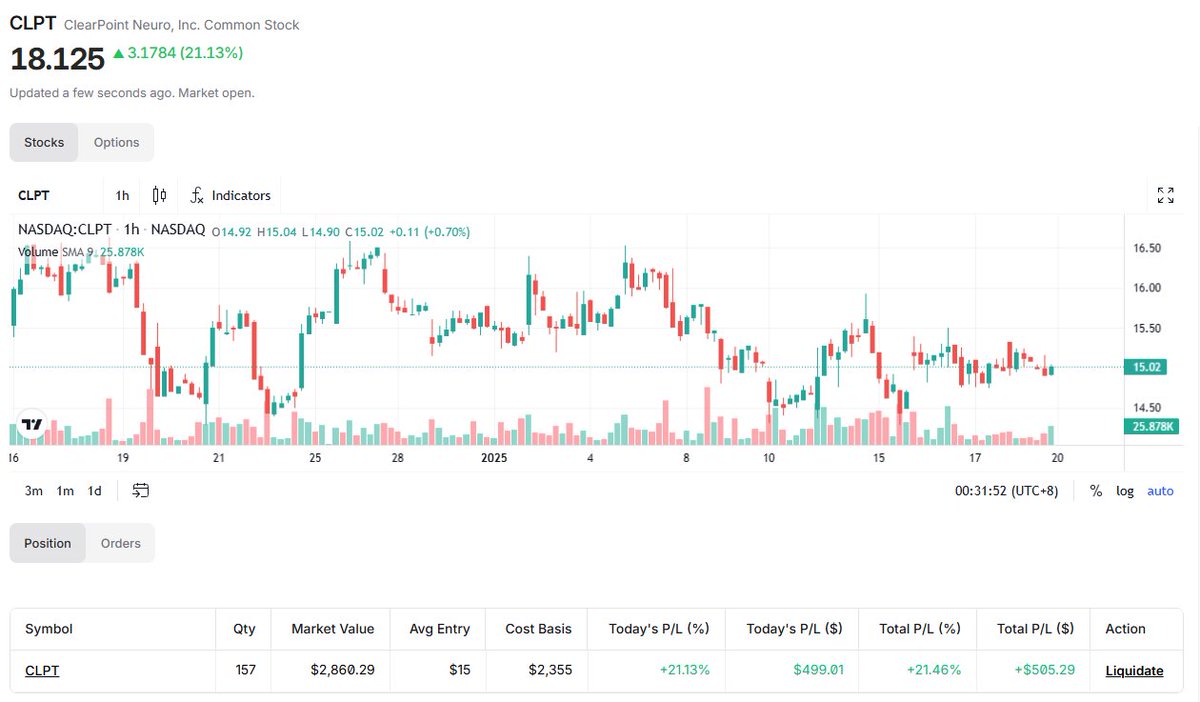Click the 20 date label on time axis
Viewport: 1200px width, 702px height.
1057,458
